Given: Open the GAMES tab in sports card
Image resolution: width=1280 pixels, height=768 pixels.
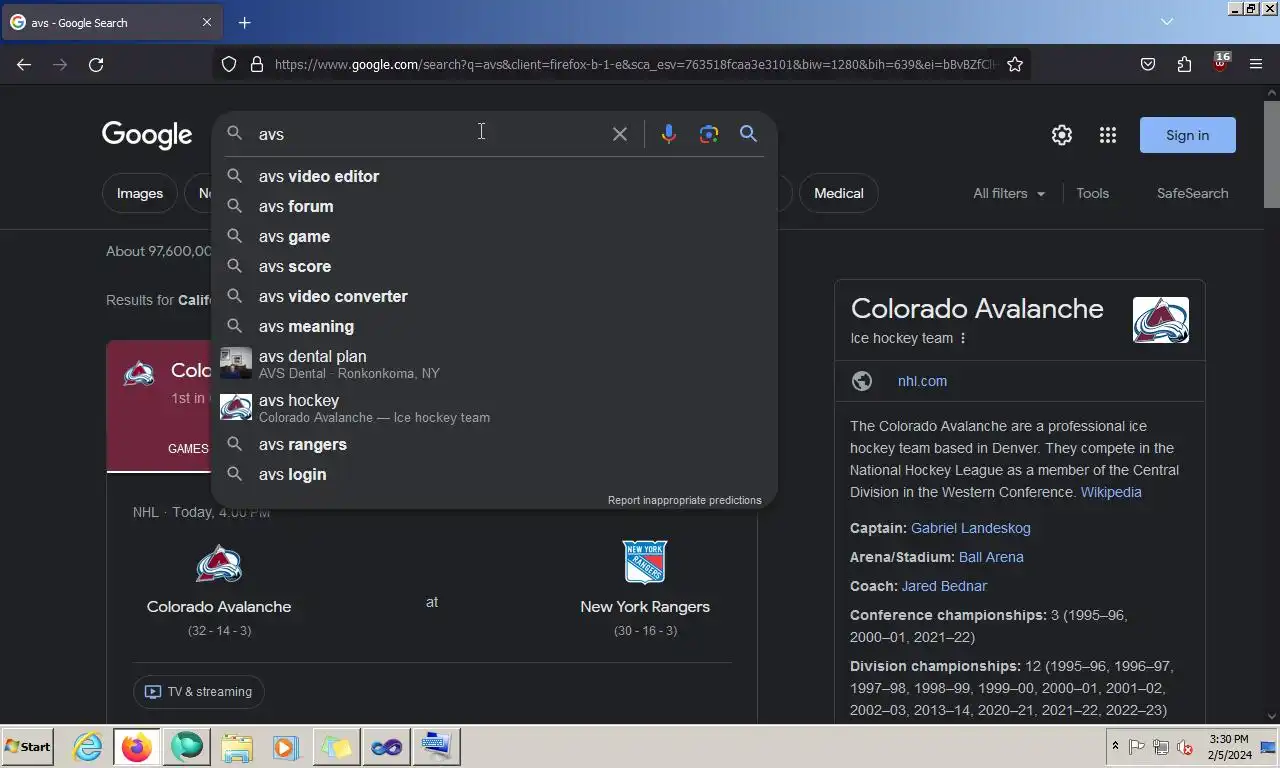Looking at the screenshot, I should [x=188, y=449].
